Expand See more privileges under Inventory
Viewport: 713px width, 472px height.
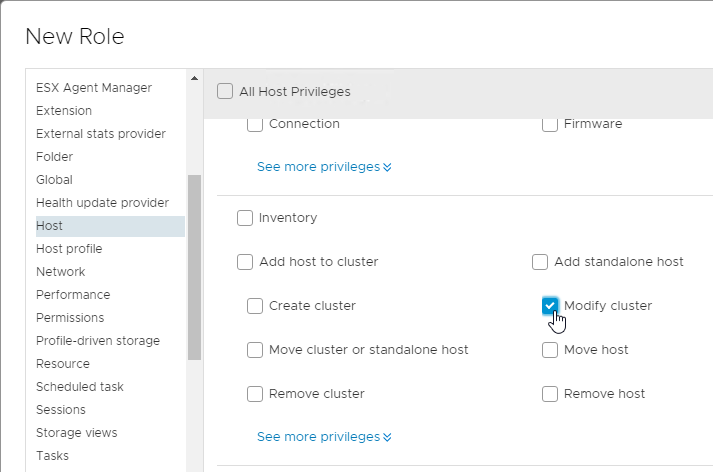coord(324,437)
